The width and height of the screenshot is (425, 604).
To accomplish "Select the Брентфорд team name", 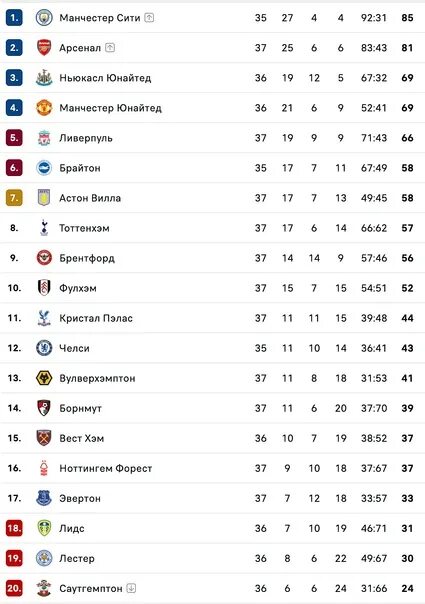I will click(x=87, y=258).
